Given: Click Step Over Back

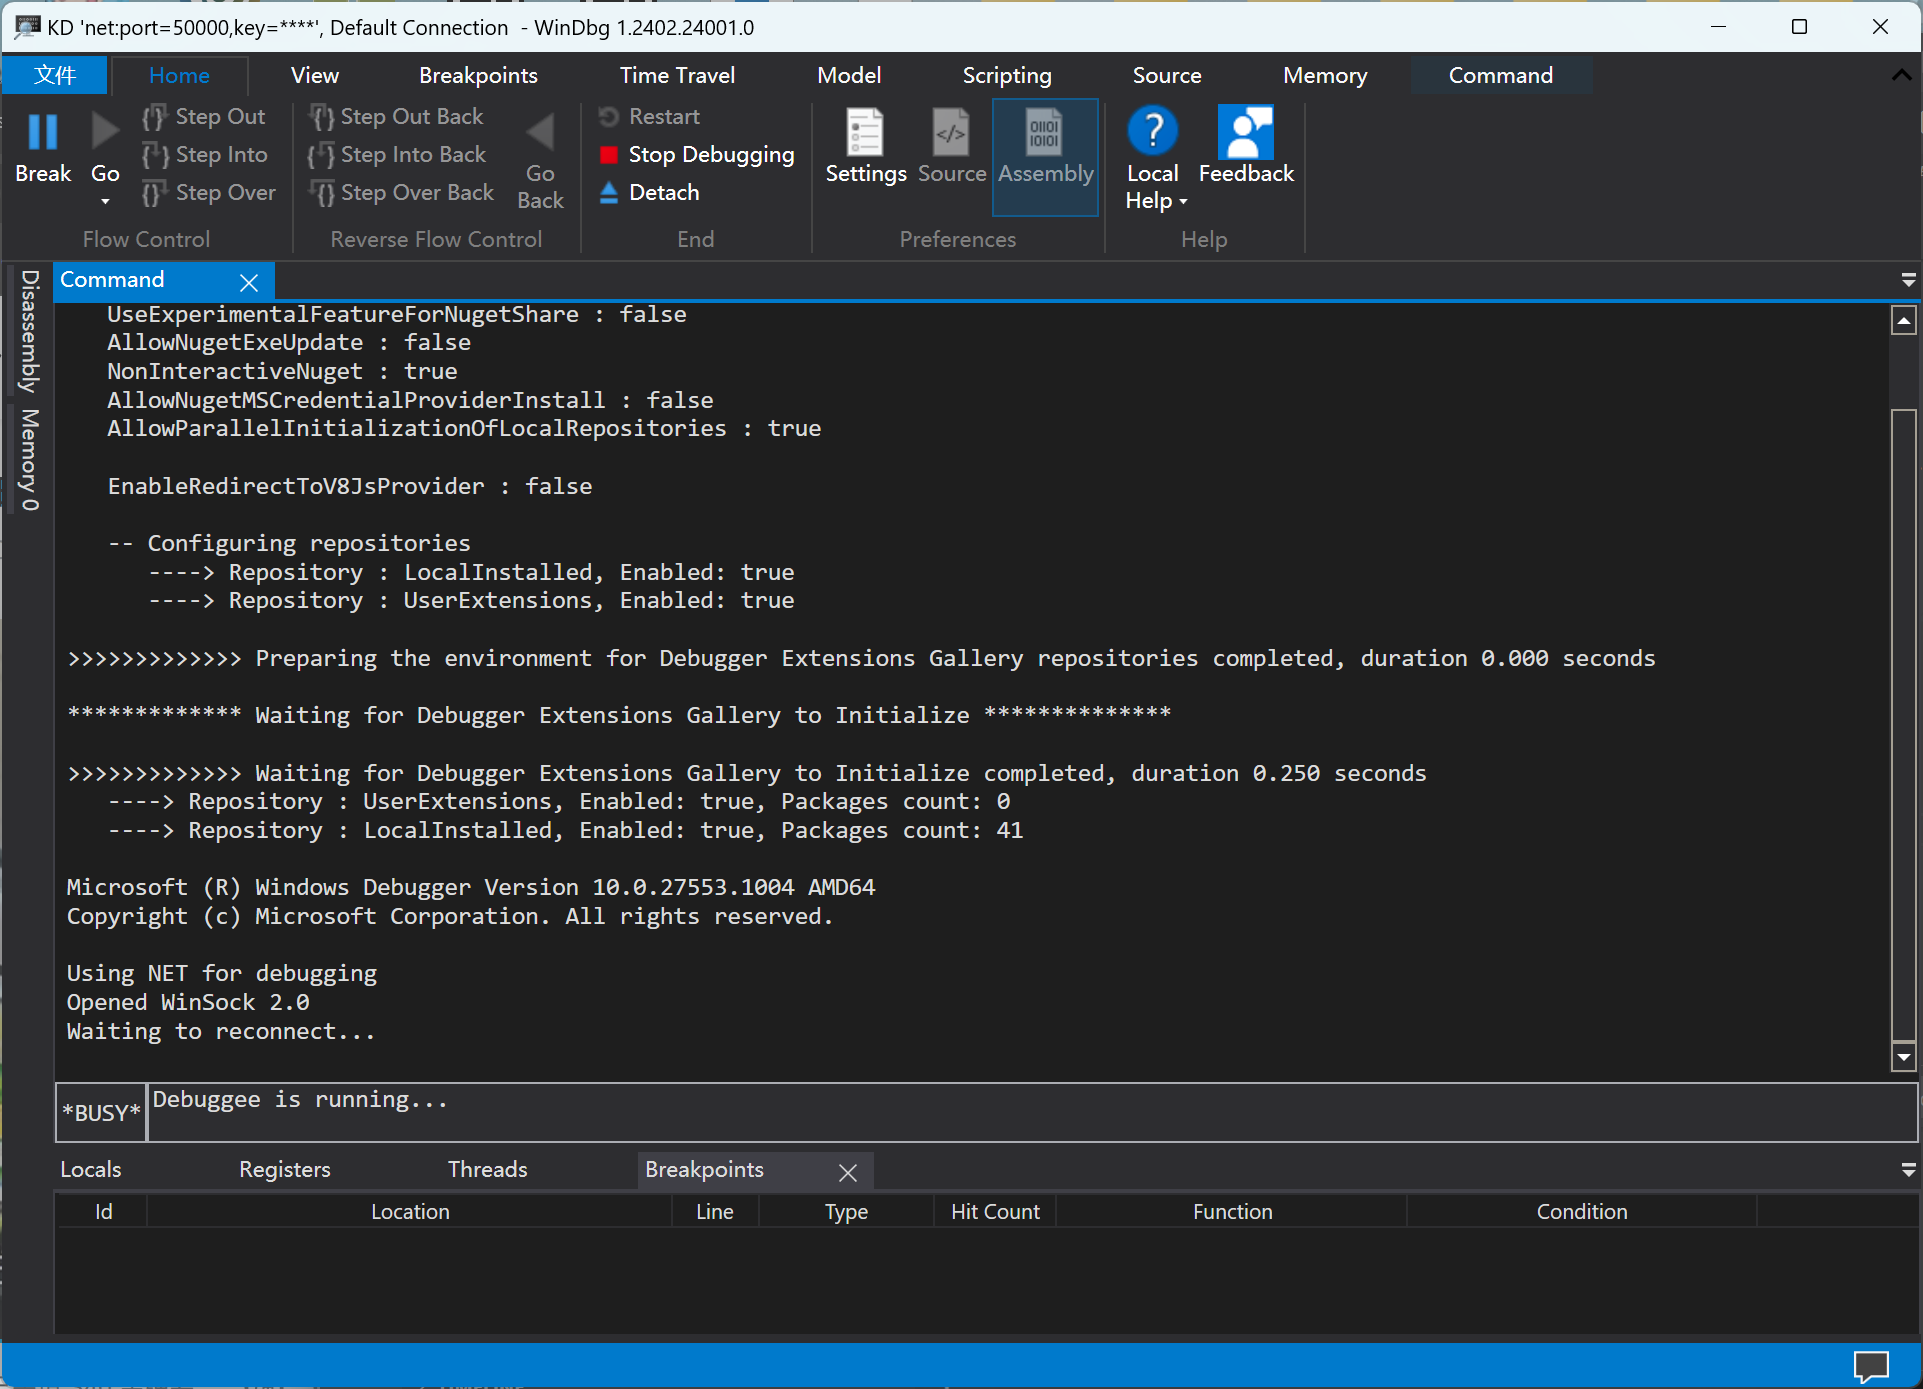Looking at the screenshot, I should pyautogui.click(x=402, y=193).
